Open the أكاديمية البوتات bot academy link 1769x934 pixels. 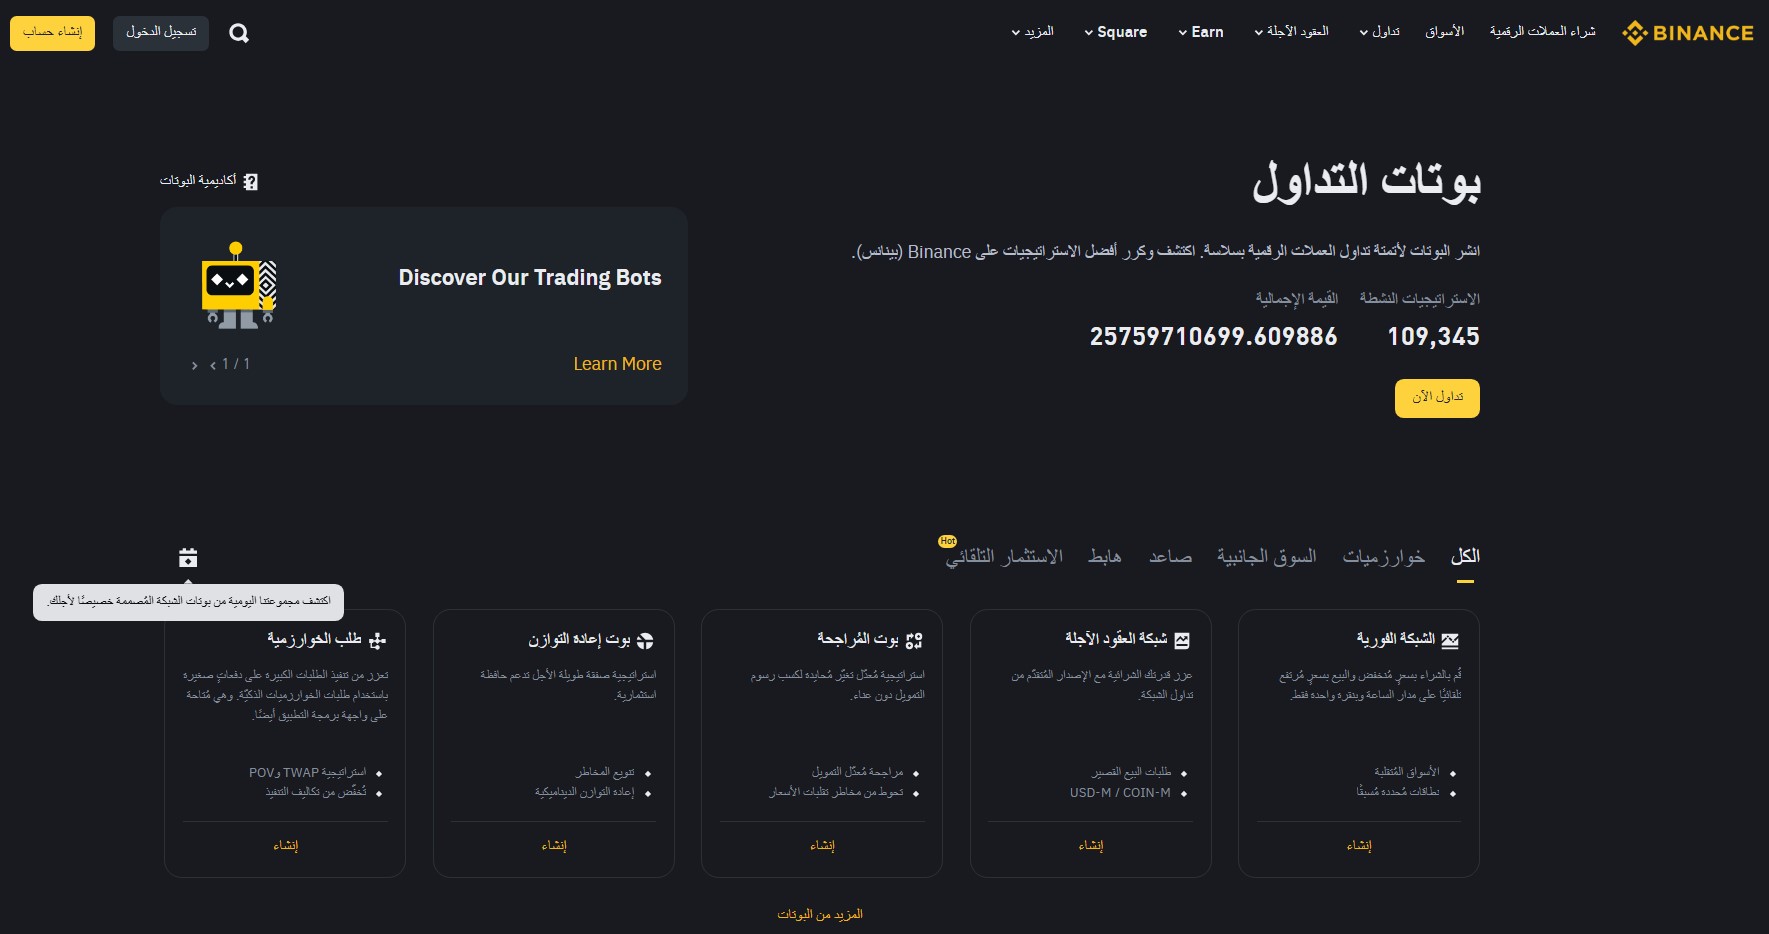(x=198, y=181)
